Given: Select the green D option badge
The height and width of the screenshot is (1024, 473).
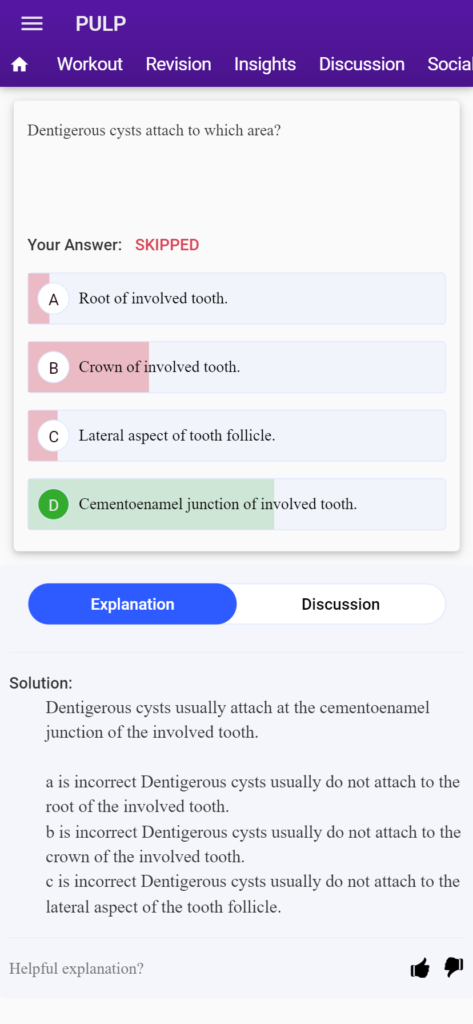Looking at the screenshot, I should coord(54,504).
